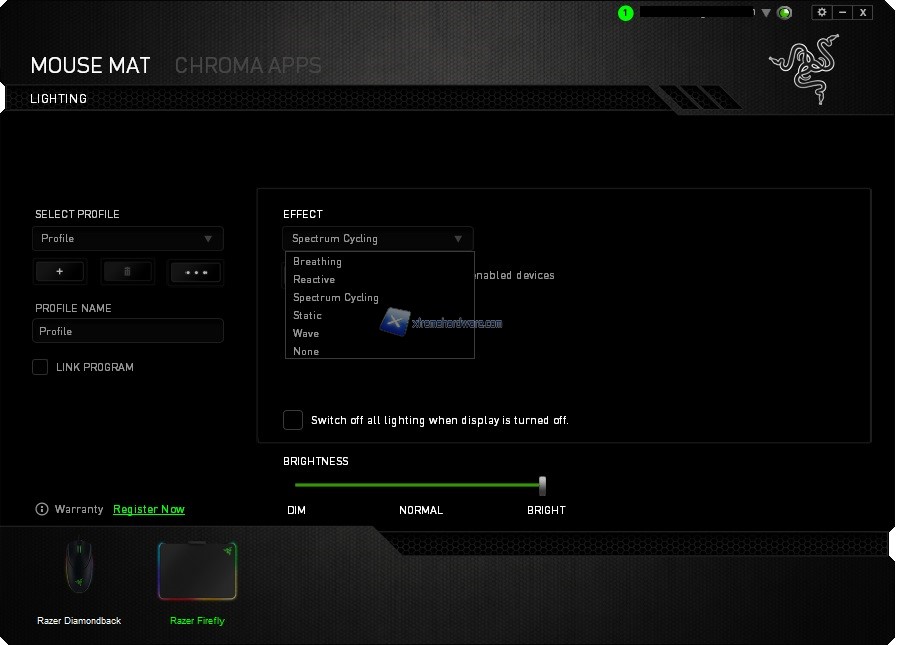This screenshot has width=897, height=645.
Task: Click the delete profile trash icon
Action: tap(127, 271)
